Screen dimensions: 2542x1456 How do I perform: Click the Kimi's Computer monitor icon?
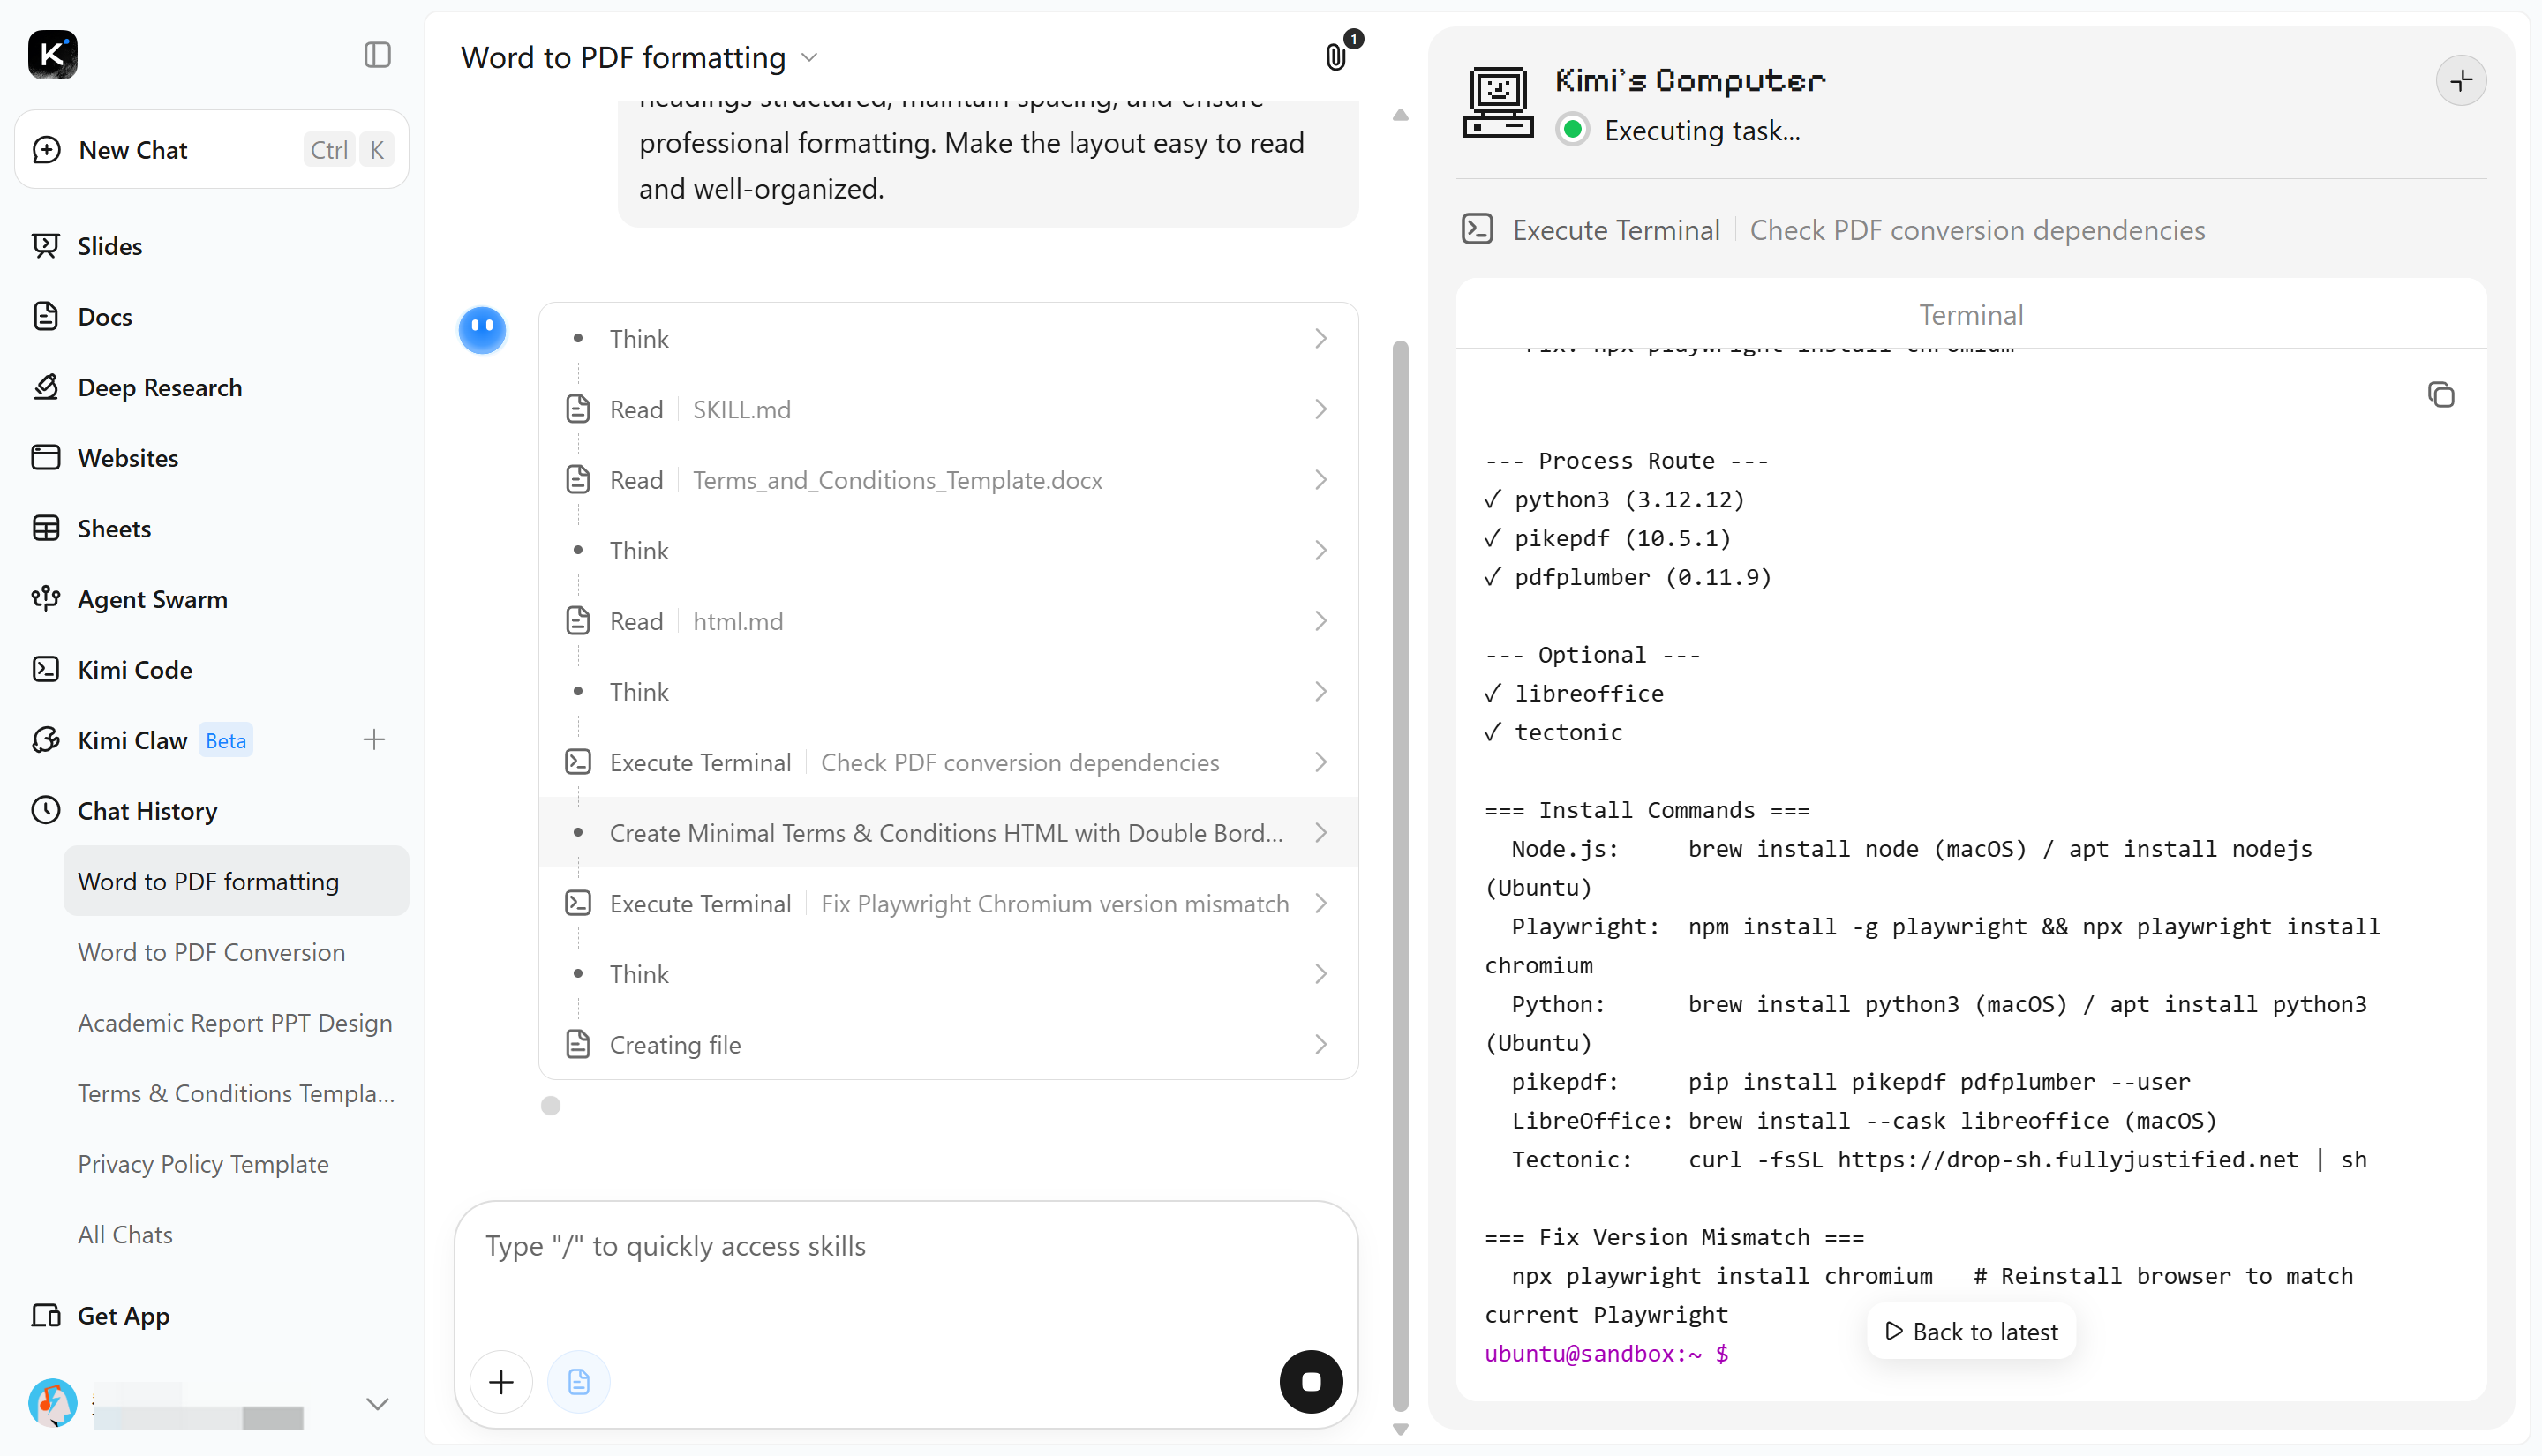[1498, 102]
